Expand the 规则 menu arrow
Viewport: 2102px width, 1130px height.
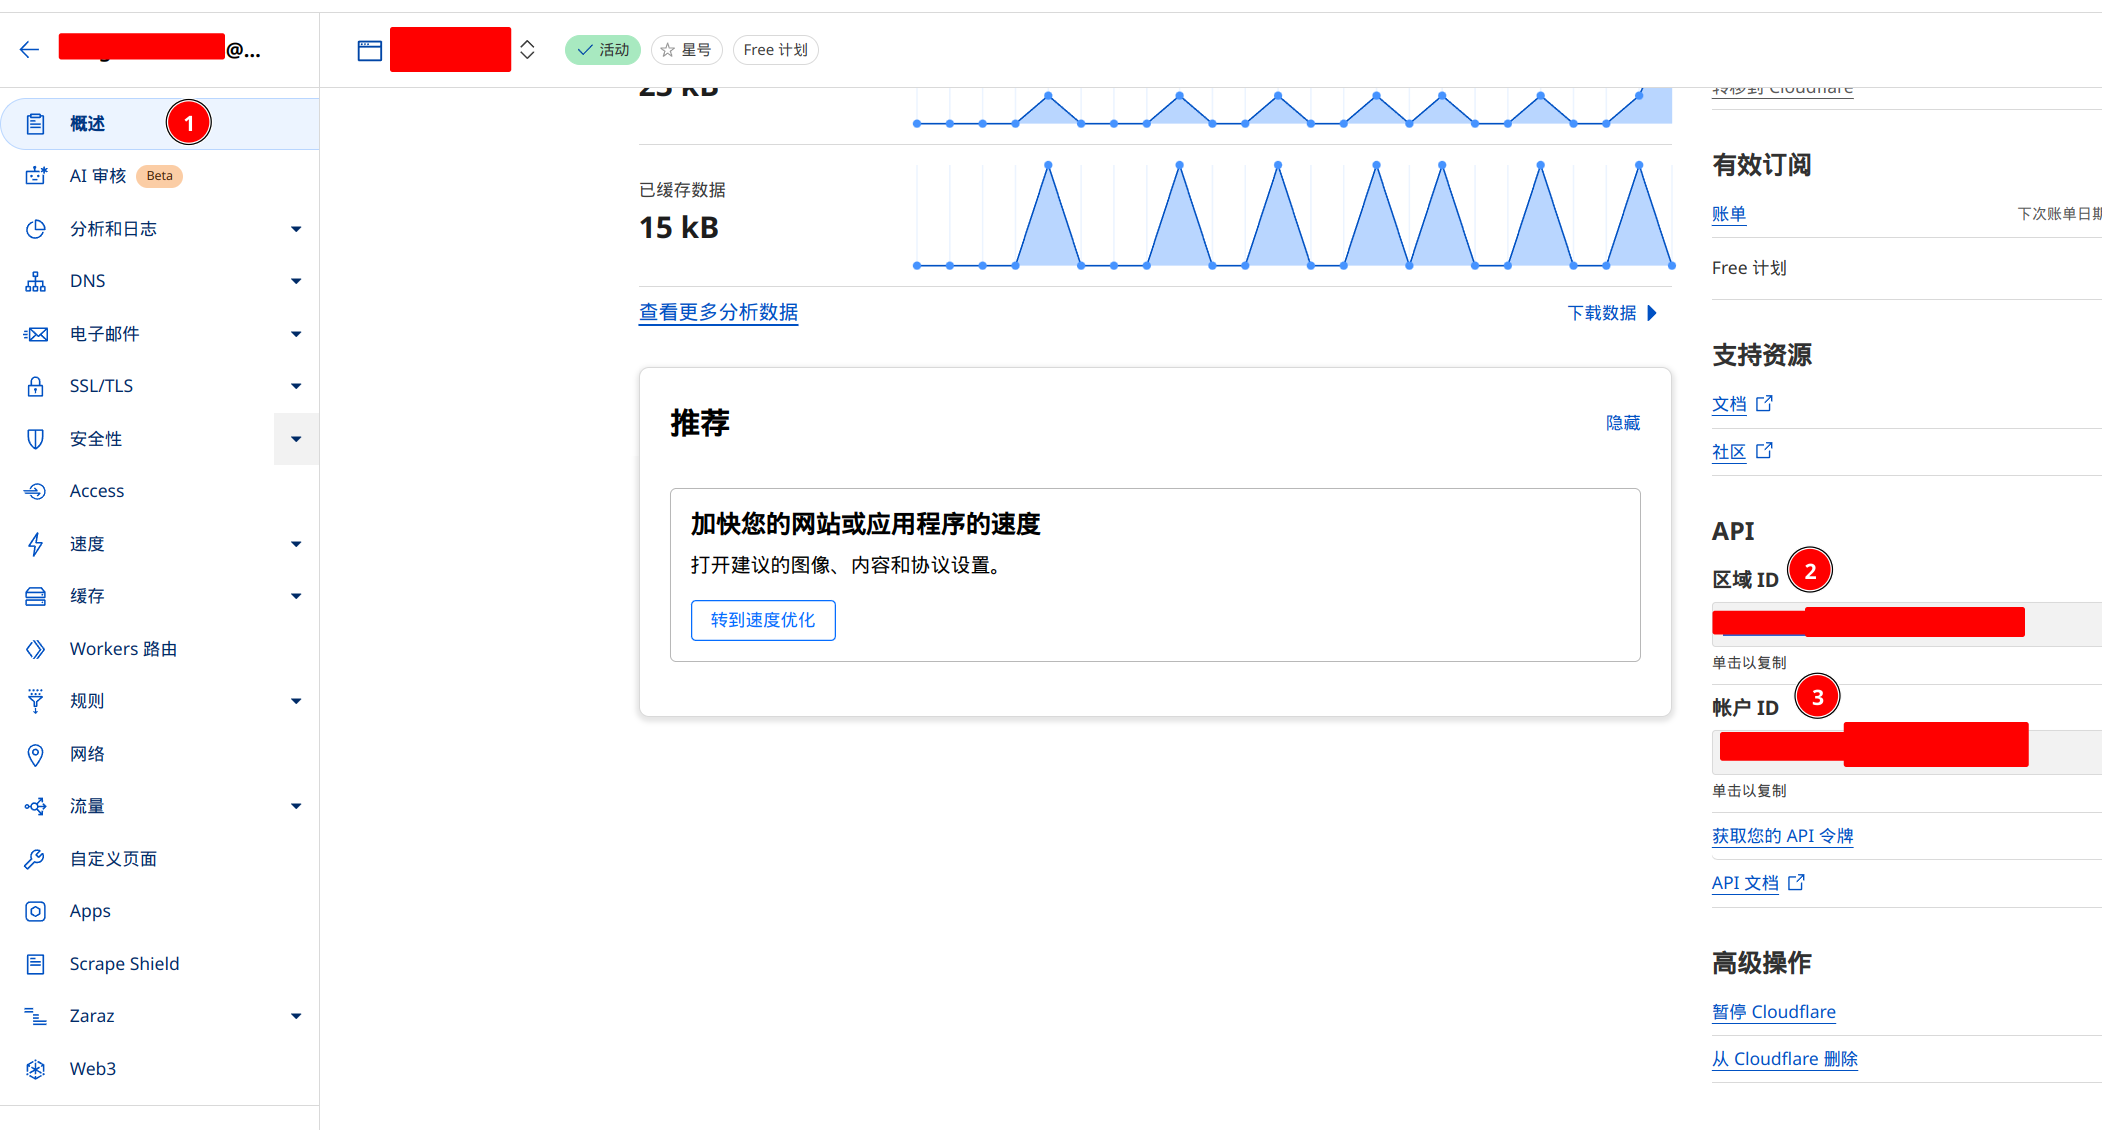click(x=296, y=701)
